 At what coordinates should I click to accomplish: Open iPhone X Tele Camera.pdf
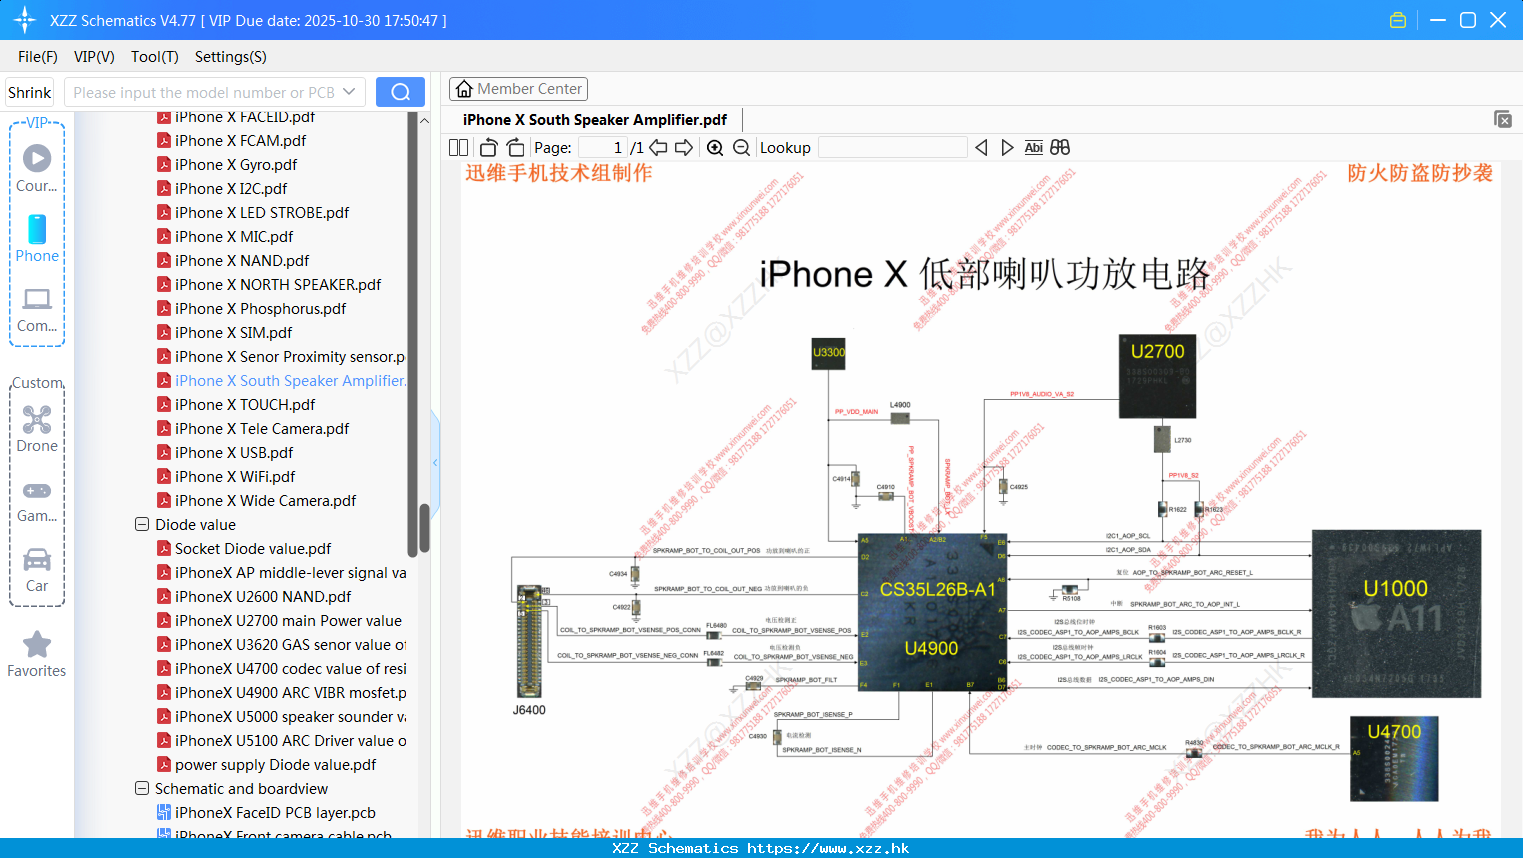[262, 429]
